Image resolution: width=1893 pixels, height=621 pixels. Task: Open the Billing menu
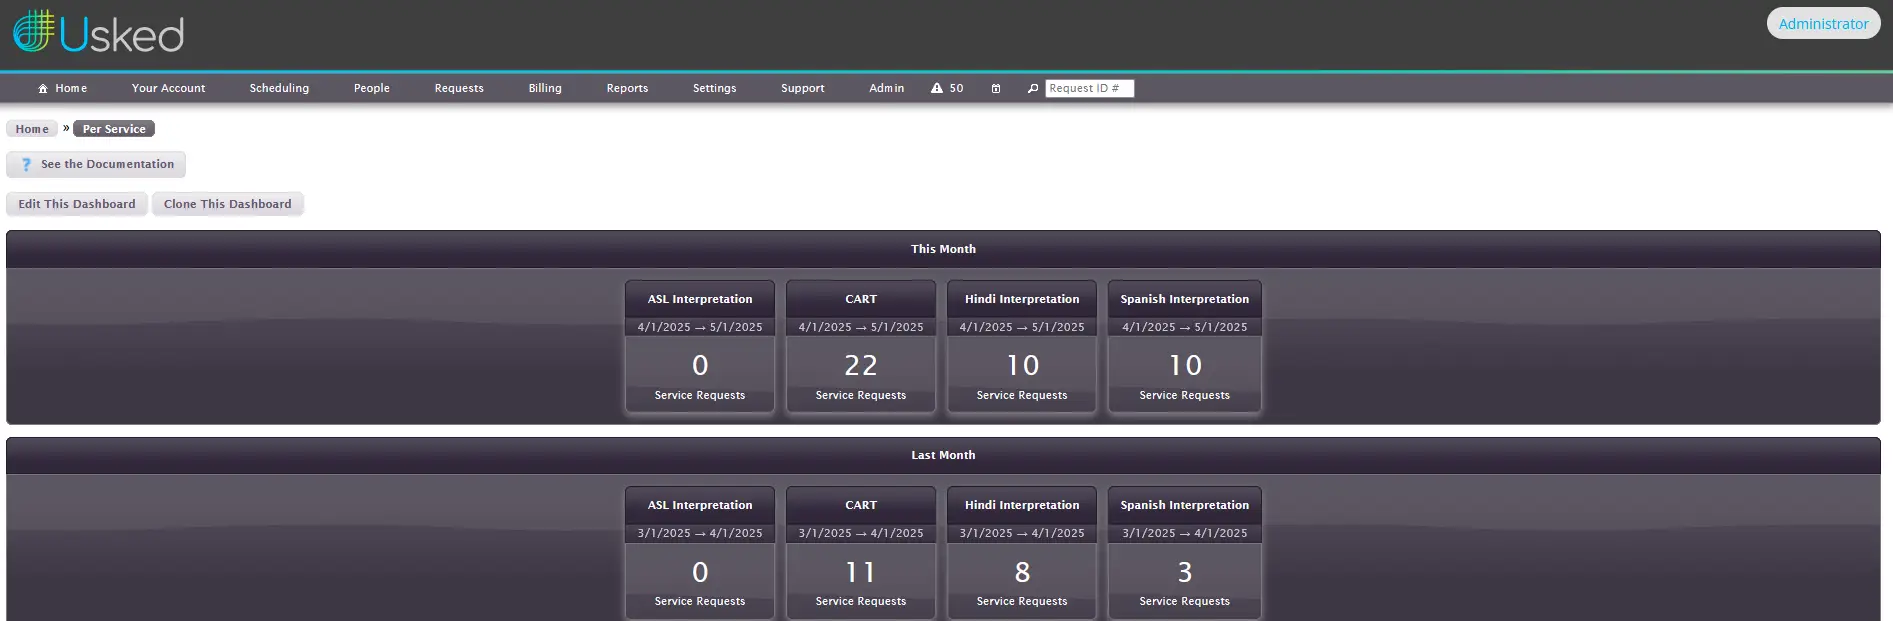tap(545, 89)
